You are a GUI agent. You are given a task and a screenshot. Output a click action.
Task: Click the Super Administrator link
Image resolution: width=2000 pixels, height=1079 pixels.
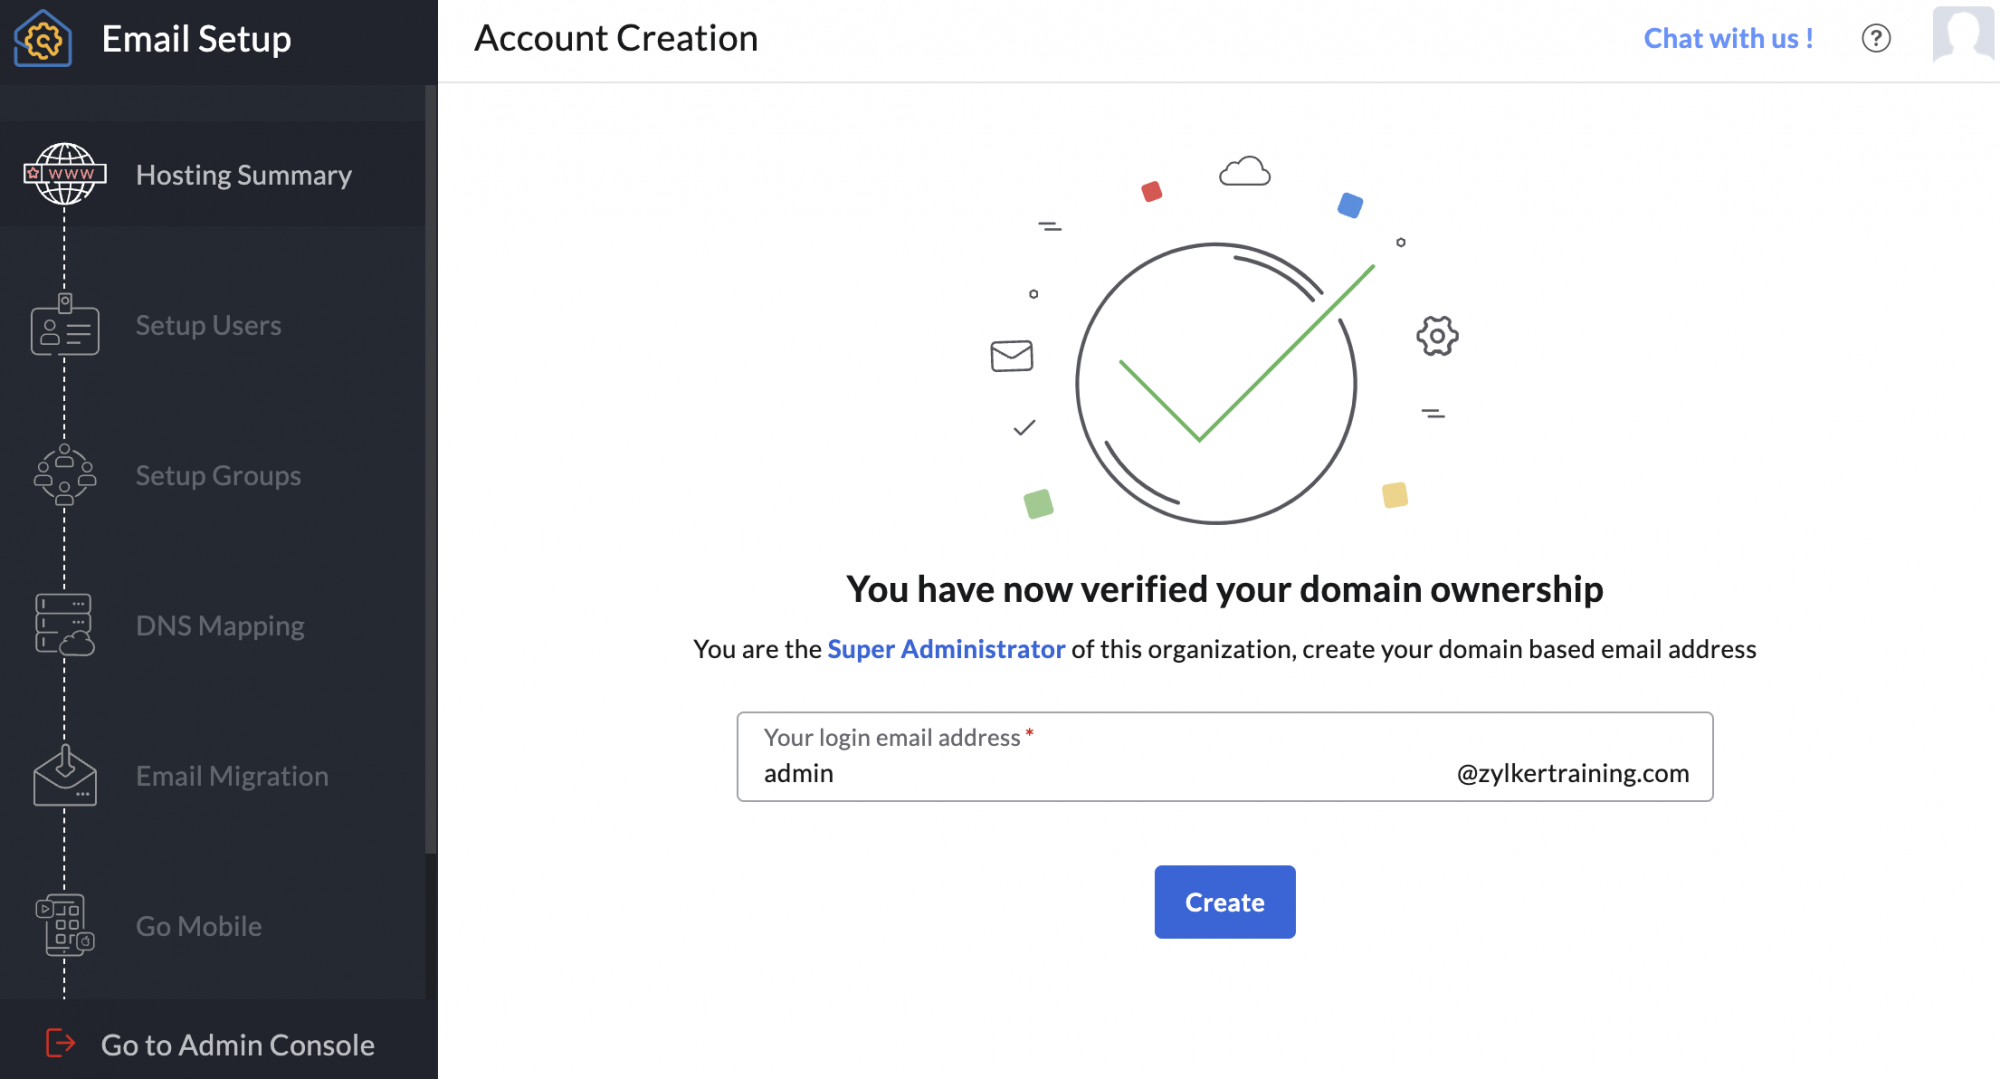click(945, 649)
